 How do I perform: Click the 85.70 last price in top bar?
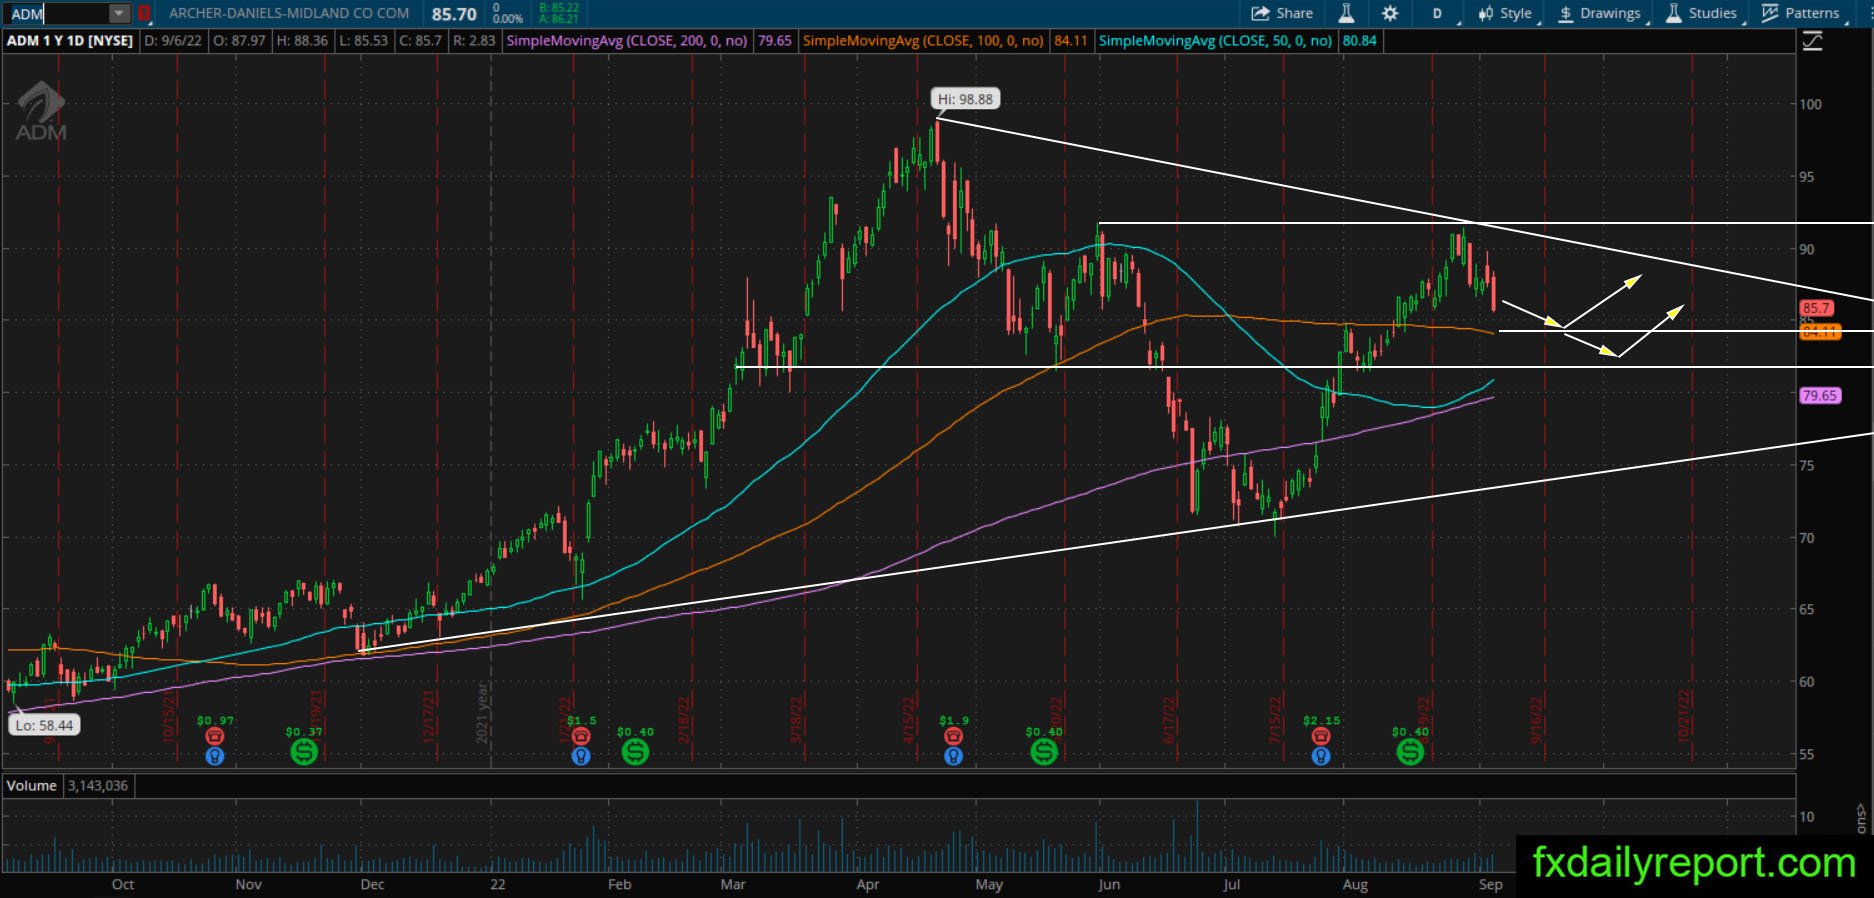point(454,14)
